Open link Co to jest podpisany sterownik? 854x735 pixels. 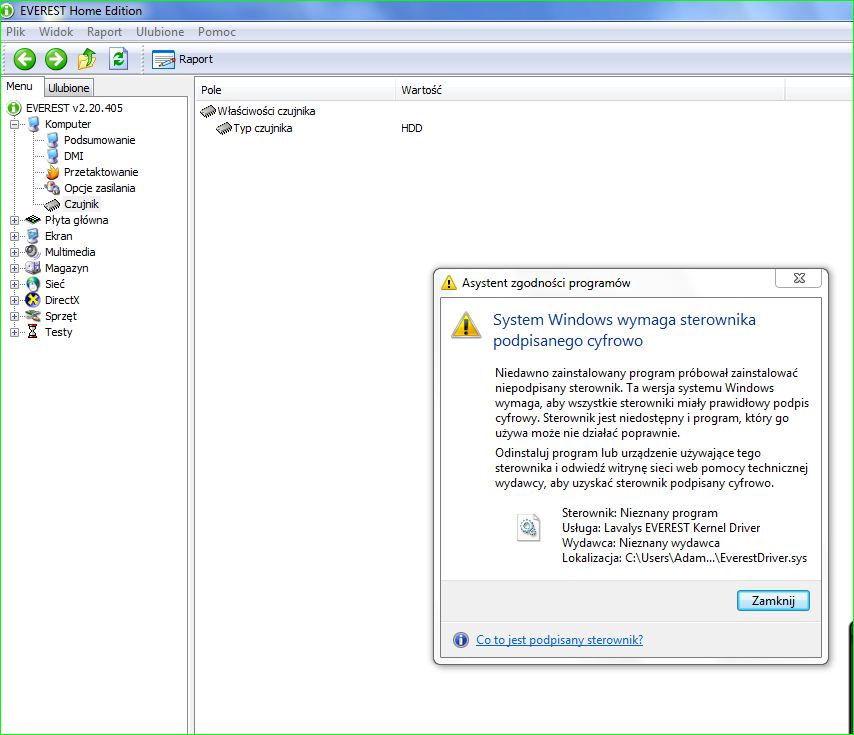click(x=559, y=640)
